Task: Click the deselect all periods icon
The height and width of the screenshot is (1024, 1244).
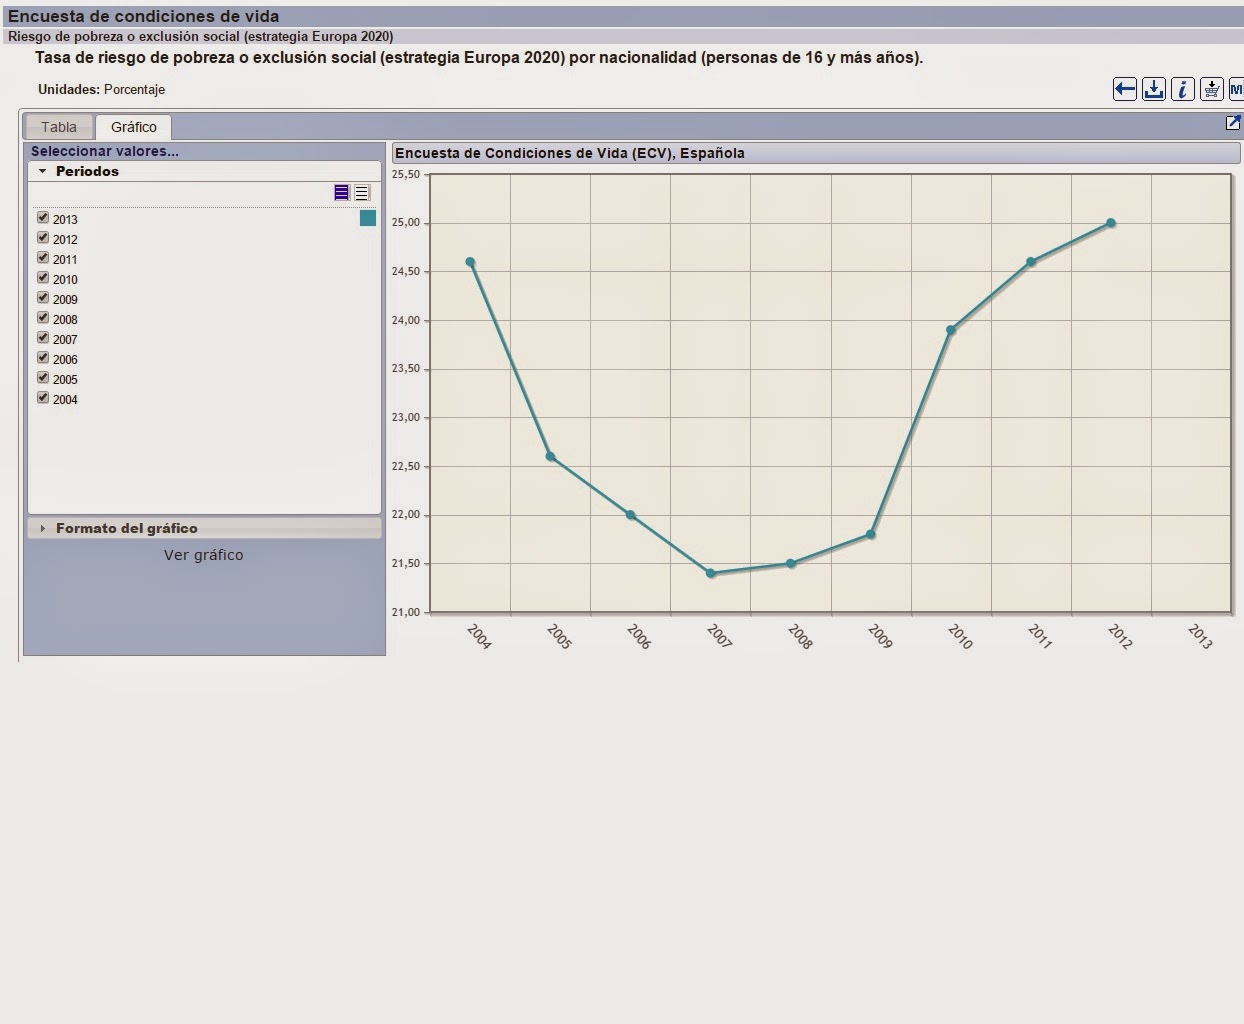Action: [x=362, y=193]
